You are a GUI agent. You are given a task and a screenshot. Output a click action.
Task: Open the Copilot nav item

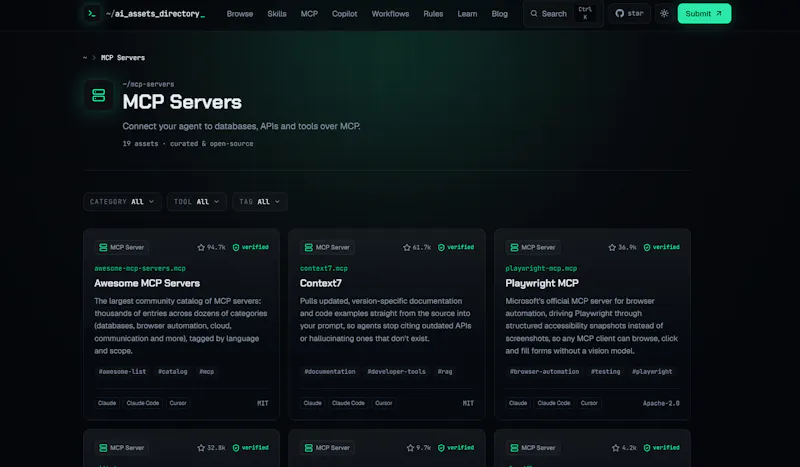[x=344, y=14]
